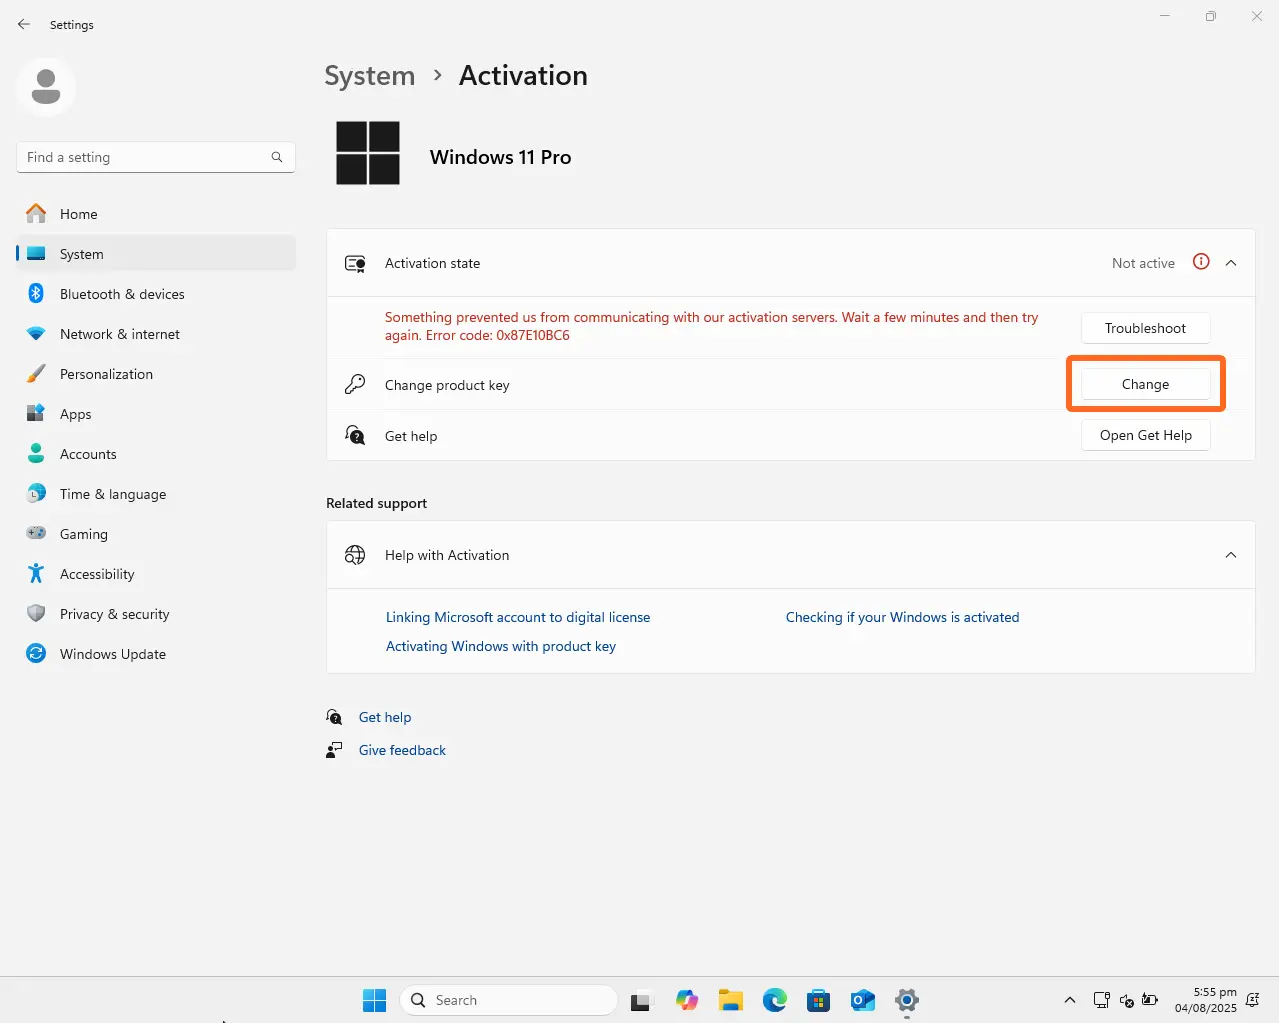Open Checking if your Windows is activated link
1279x1023 pixels.
(x=902, y=617)
